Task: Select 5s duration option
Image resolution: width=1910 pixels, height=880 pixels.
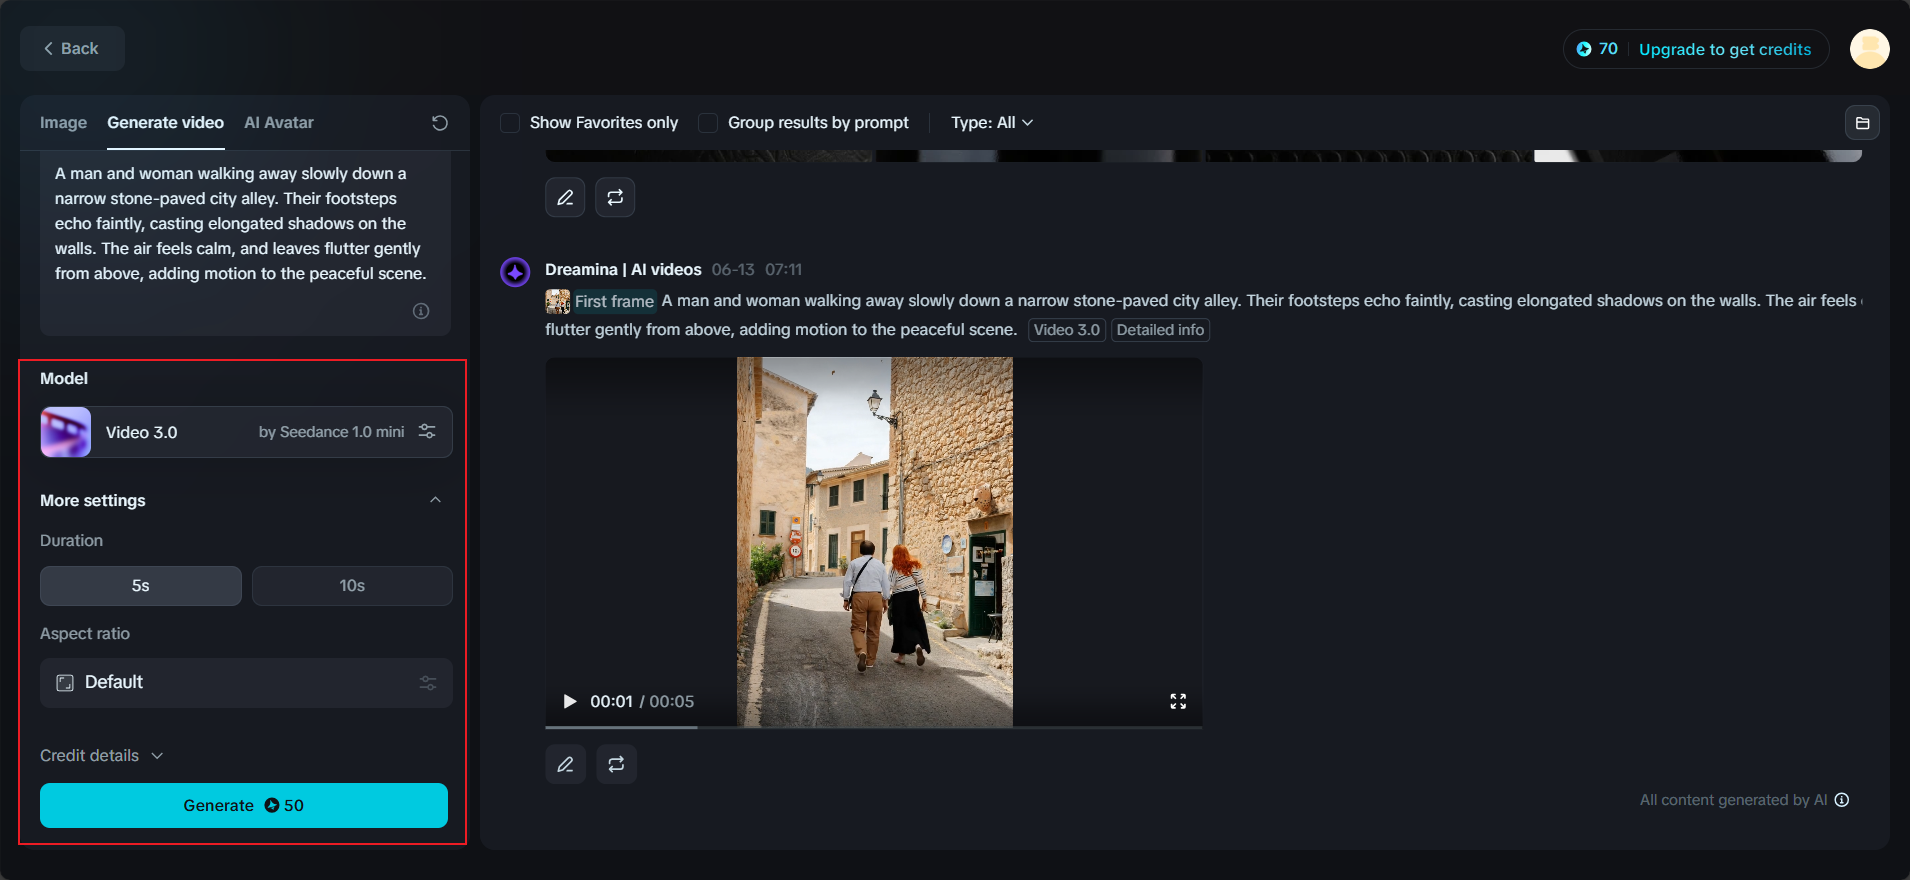Action: (x=141, y=586)
